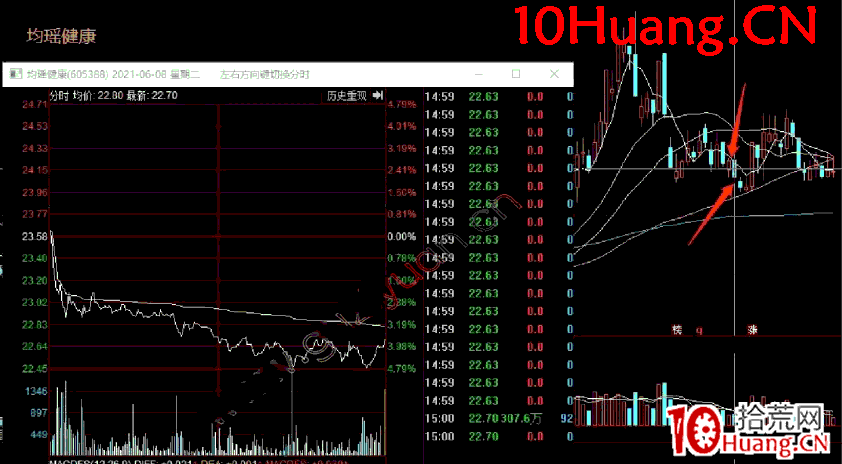Click the 23.40 price axis label
842x464 pixels.
tap(34, 258)
